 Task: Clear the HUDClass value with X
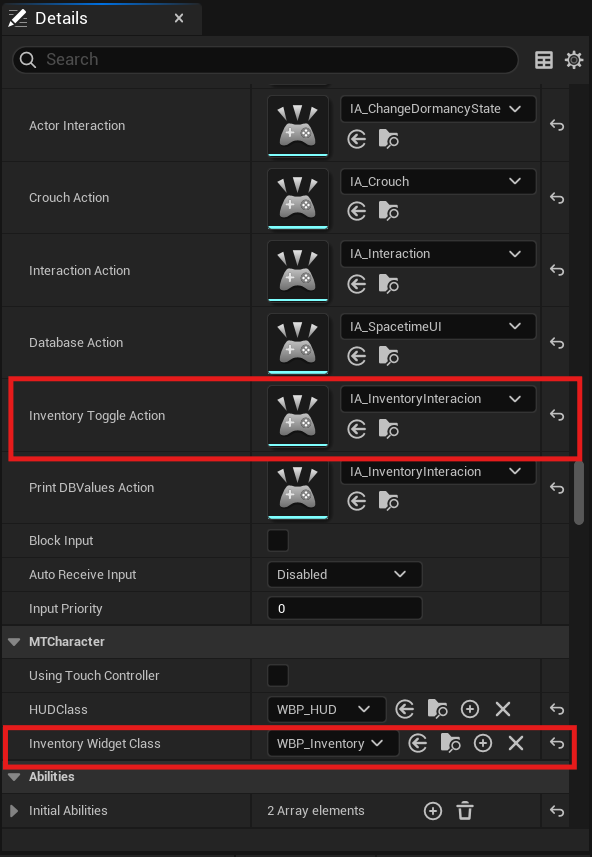[x=503, y=709]
